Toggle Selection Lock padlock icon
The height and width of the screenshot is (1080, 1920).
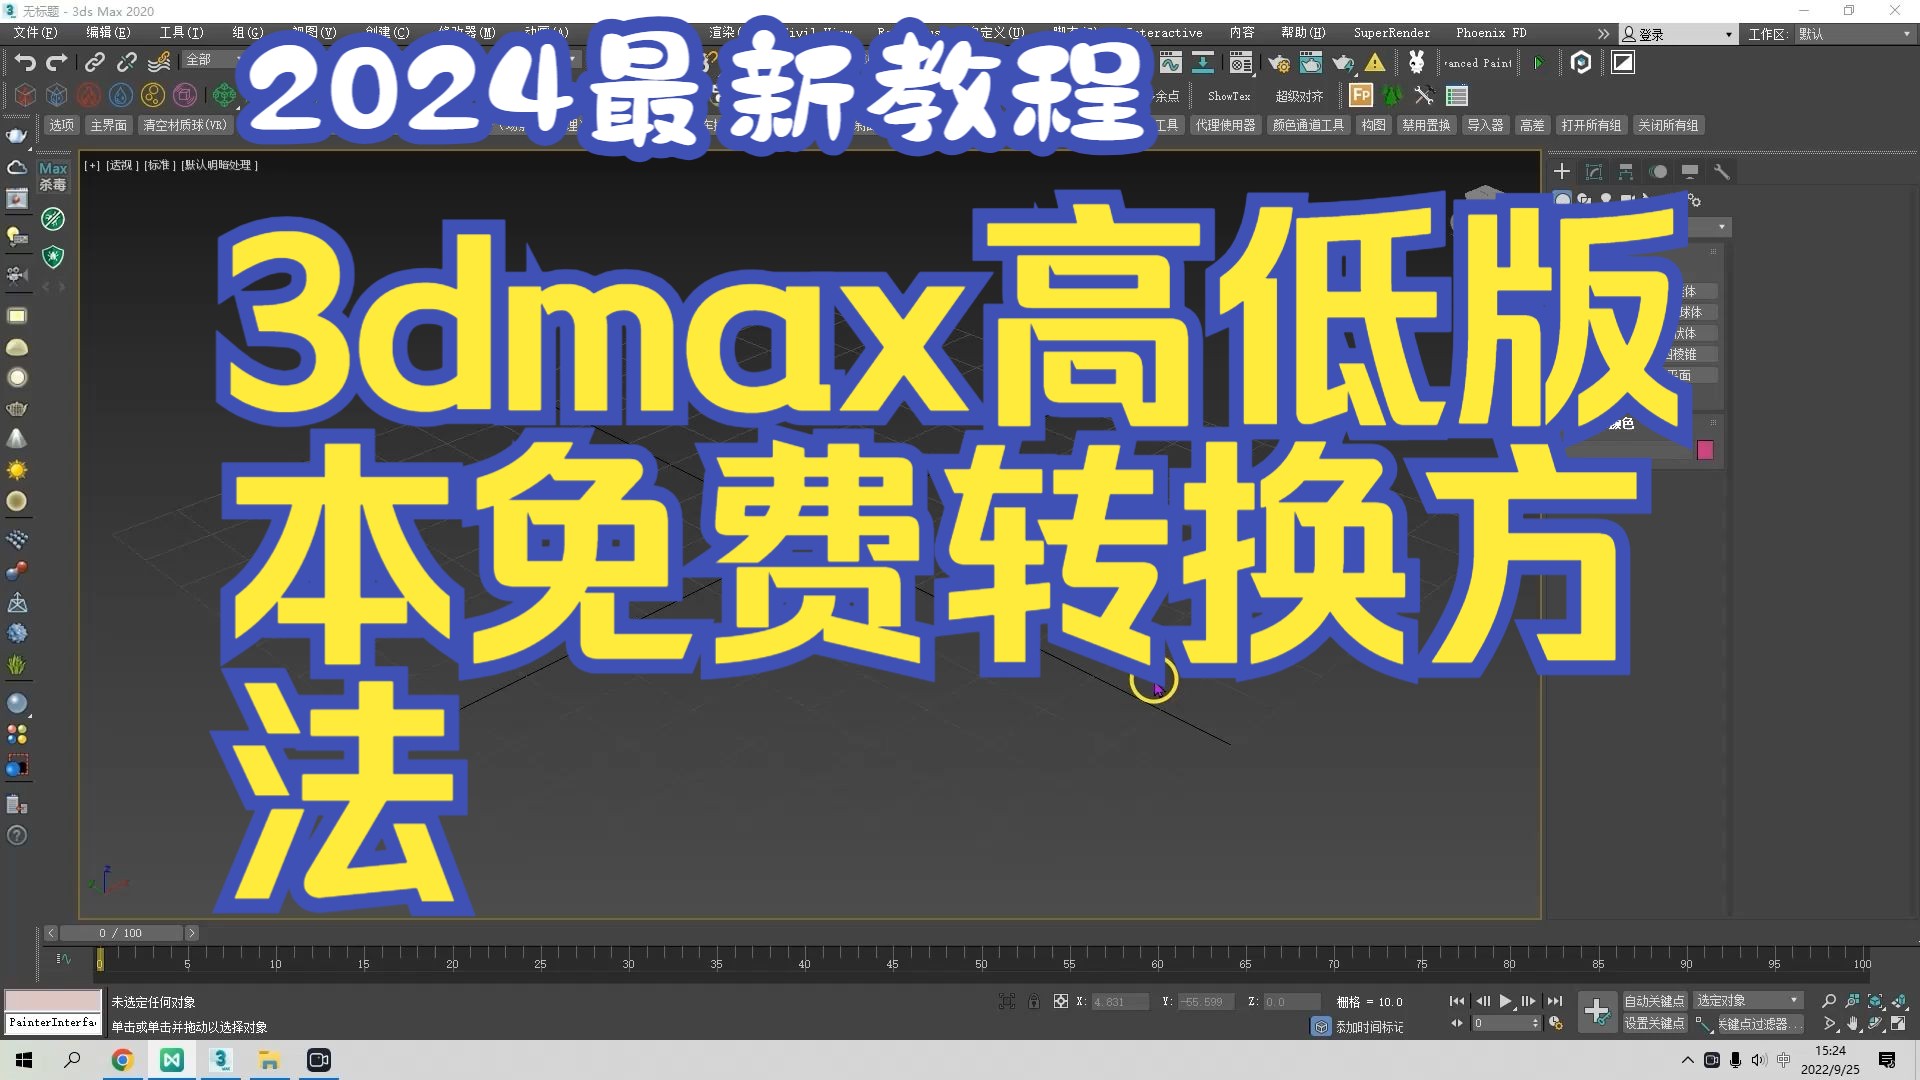coord(1034,1001)
